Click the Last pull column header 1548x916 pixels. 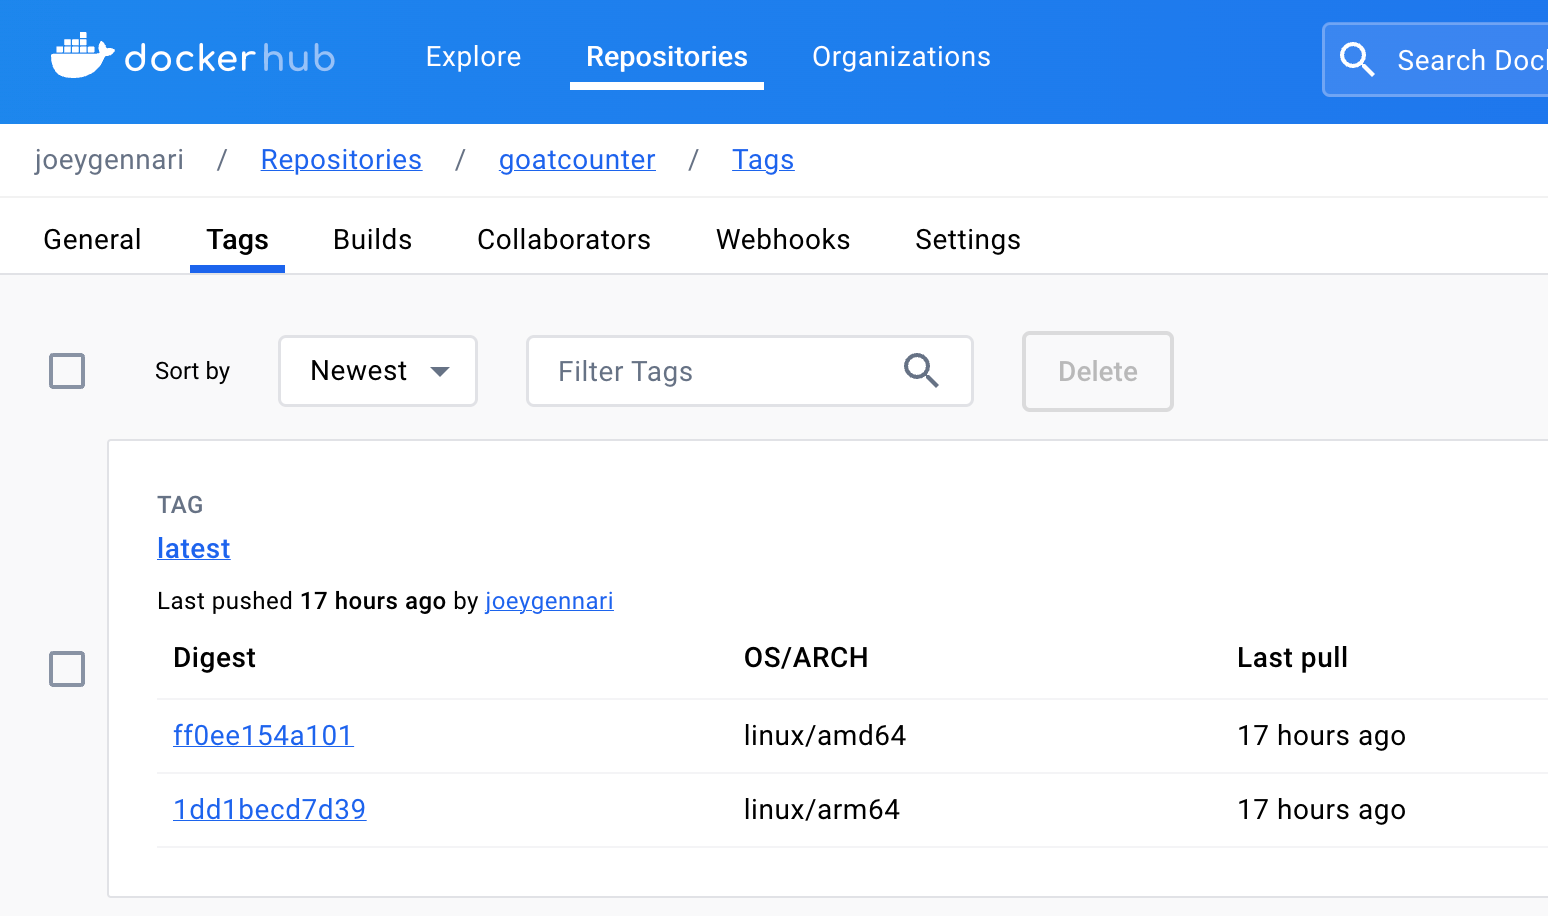point(1292,657)
